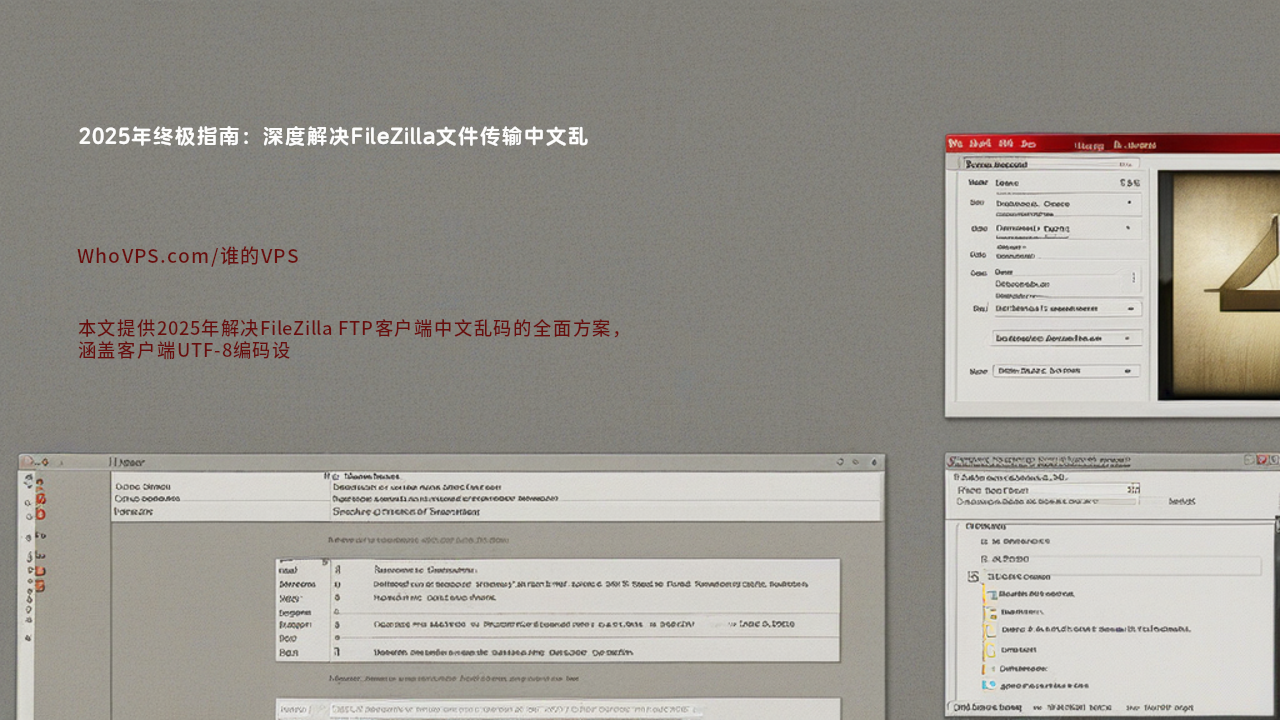
Task: Click the sepia preview image in the settings window
Action: click(x=1219, y=286)
